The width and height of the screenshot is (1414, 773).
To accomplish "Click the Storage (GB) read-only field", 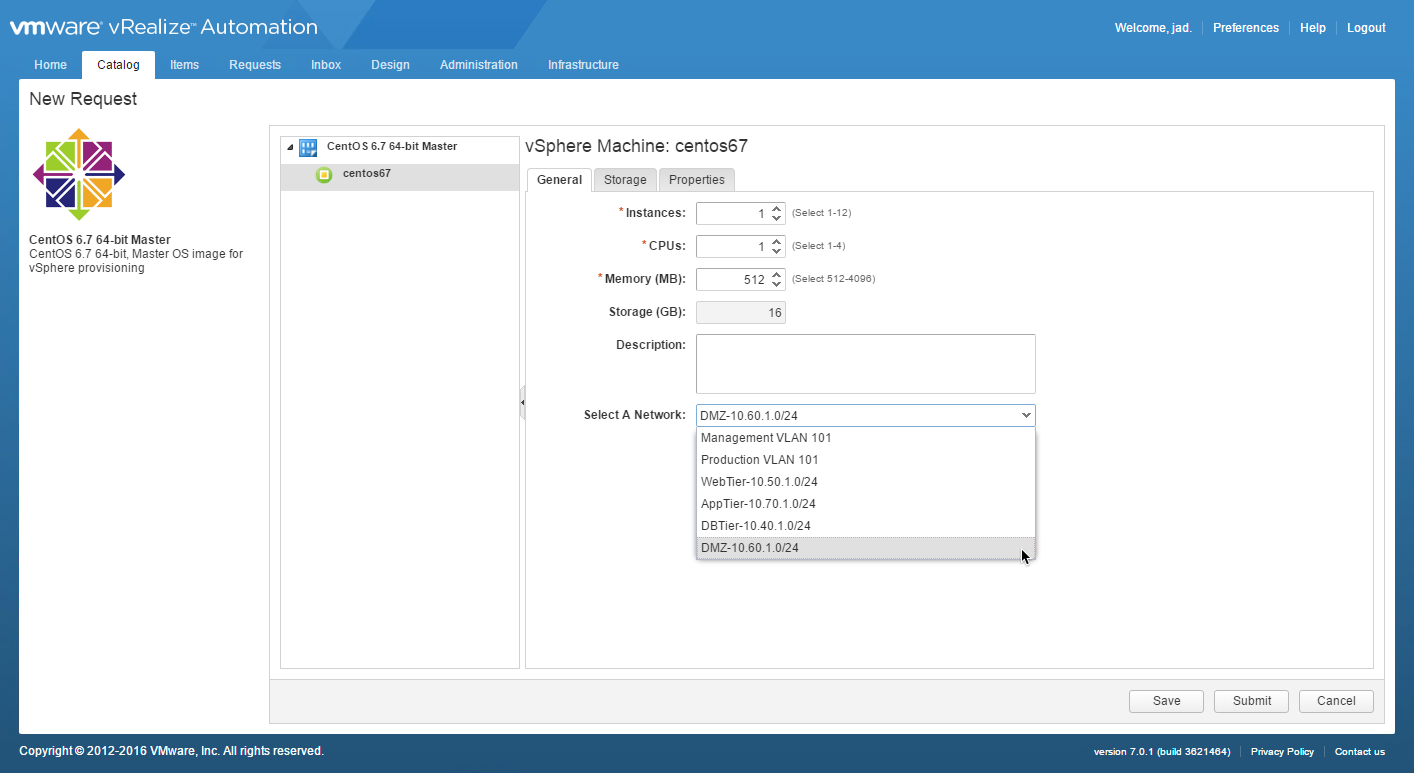I will click(x=741, y=313).
